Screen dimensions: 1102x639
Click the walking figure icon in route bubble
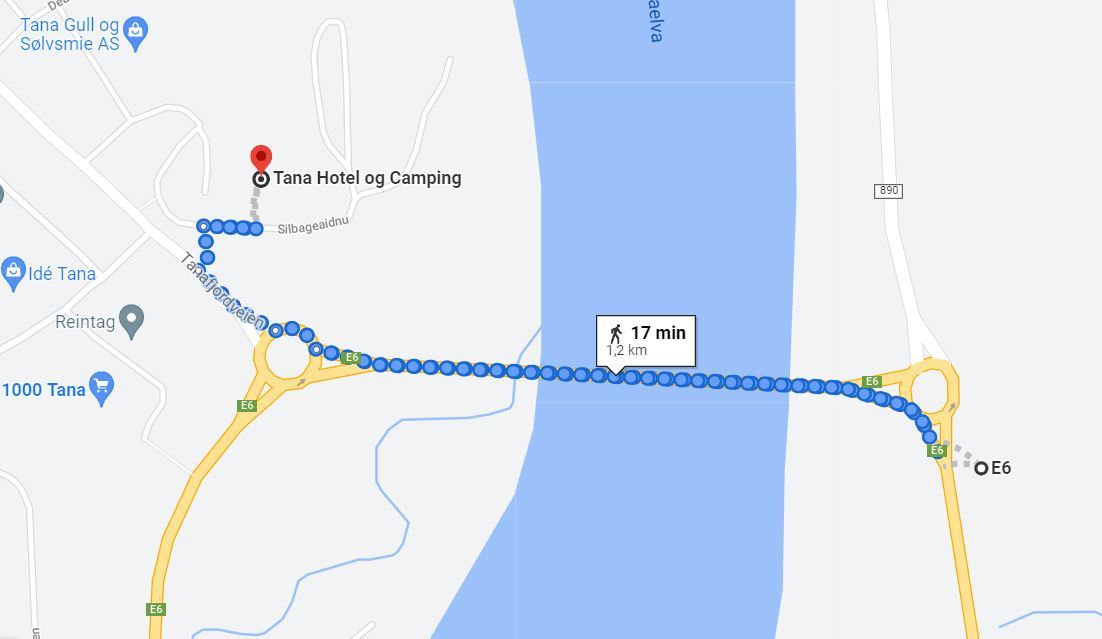click(616, 333)
